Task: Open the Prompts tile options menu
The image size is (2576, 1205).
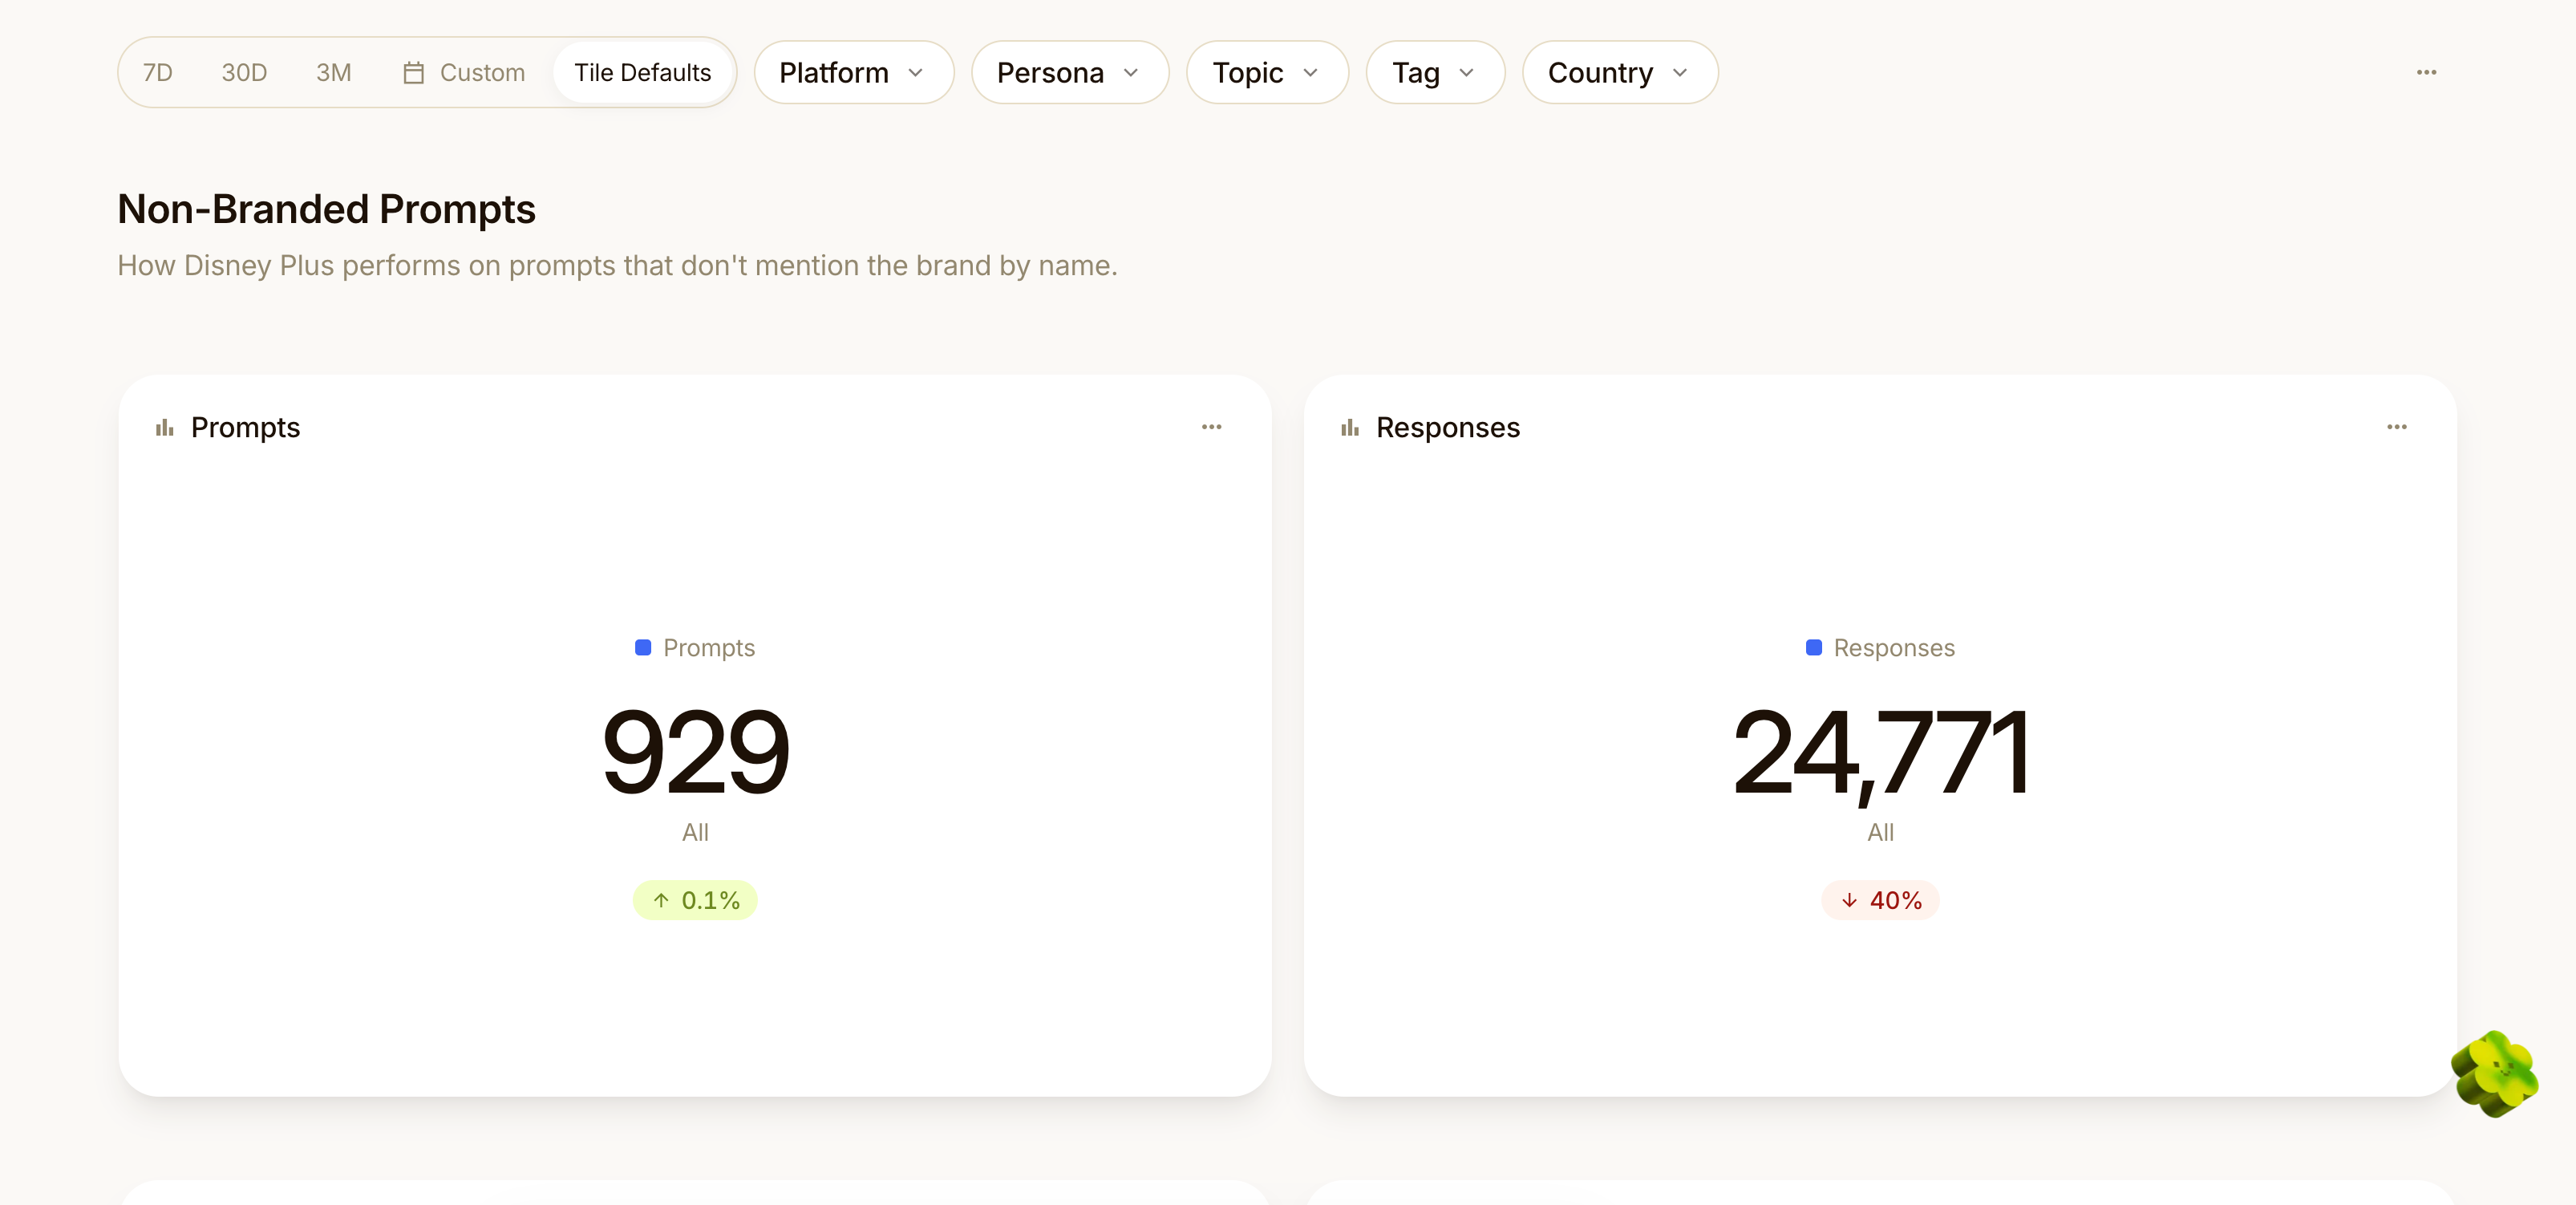Action: click(x=1211, y=427)
